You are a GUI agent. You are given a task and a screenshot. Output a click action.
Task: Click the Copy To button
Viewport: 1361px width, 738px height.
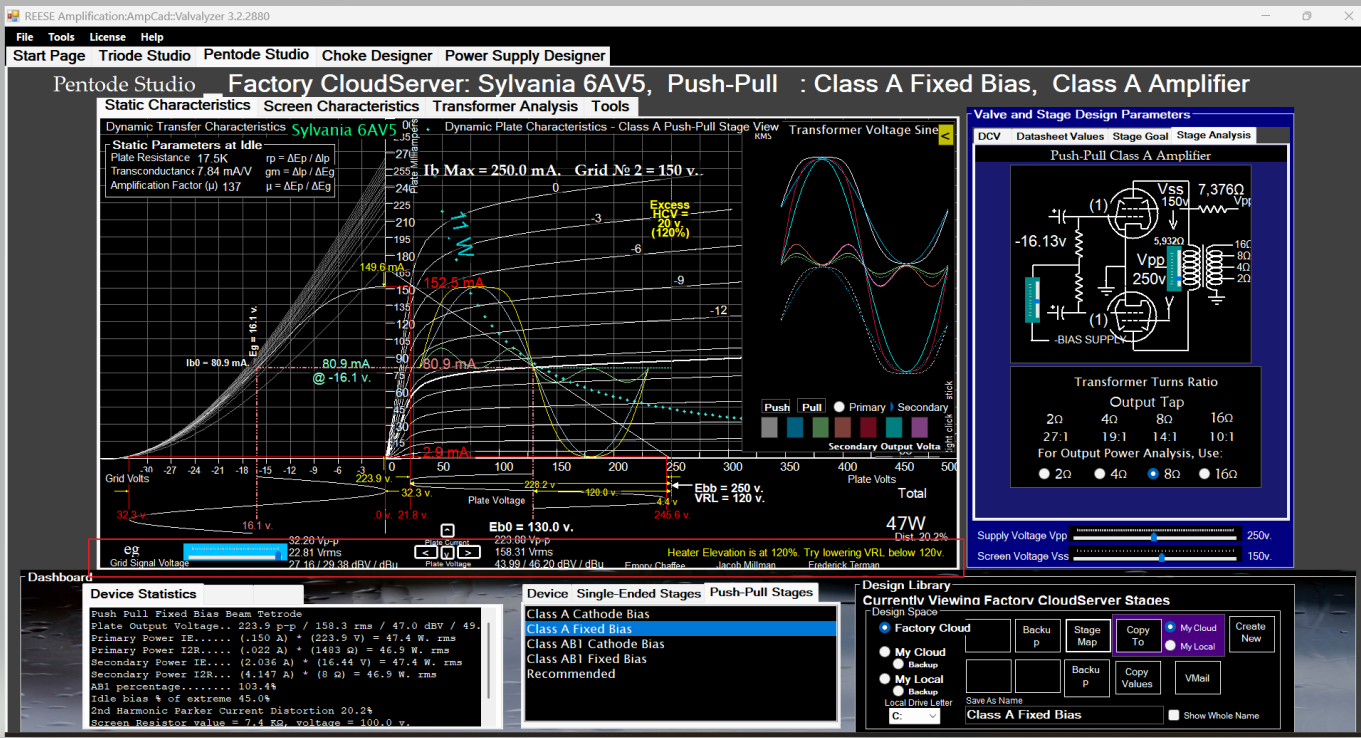[x=1137, y=636]
